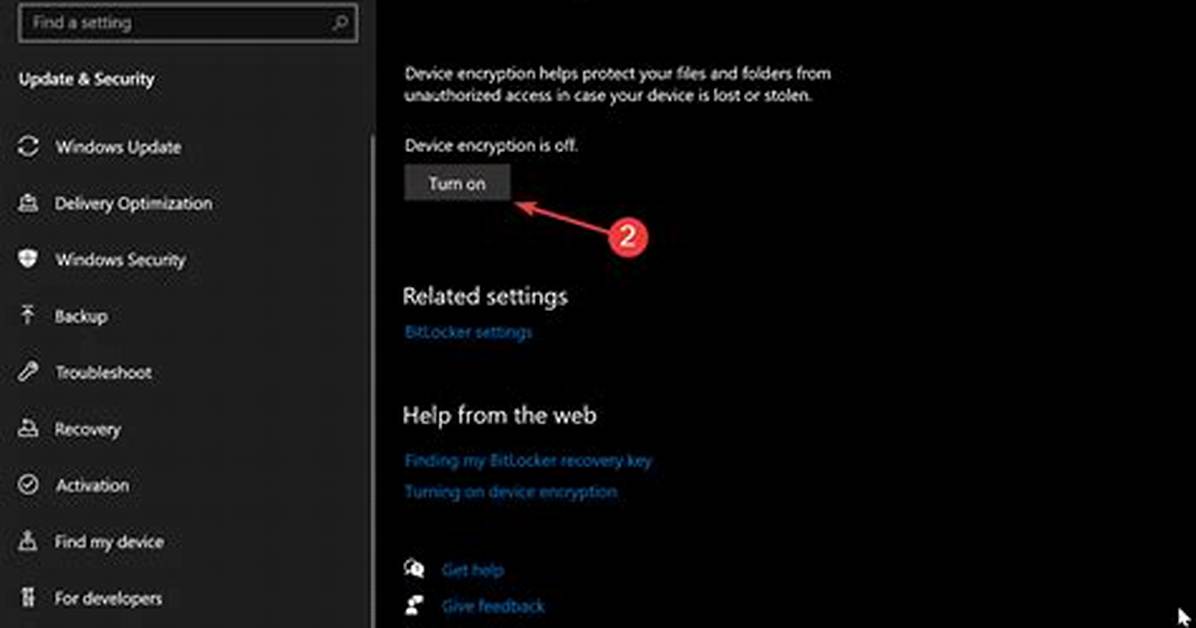Click the Related settings heading

pyautogui.click(x=485, y=296)
